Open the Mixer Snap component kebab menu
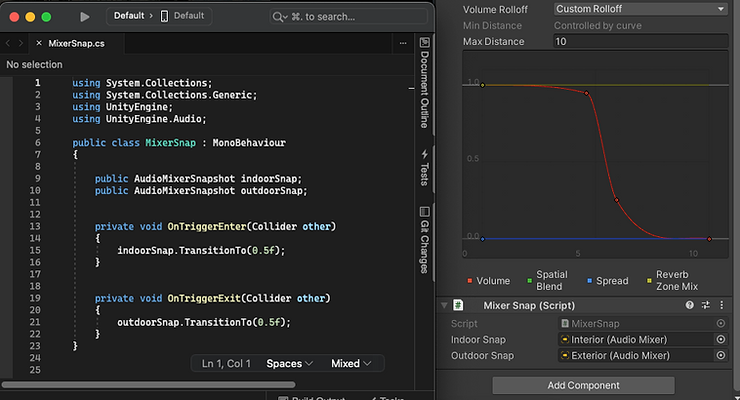Viewport: 740px width, 400px height. tap(722, 305)
